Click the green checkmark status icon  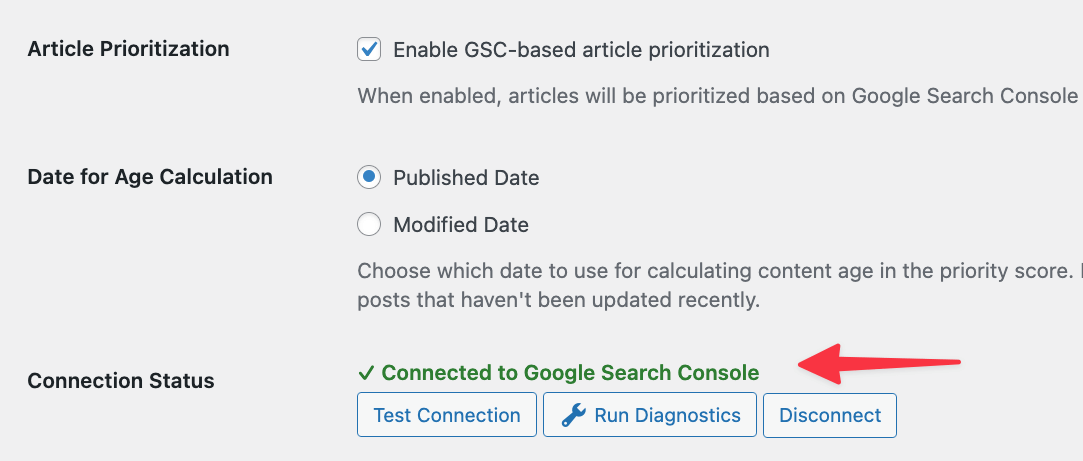pos(366,373)
